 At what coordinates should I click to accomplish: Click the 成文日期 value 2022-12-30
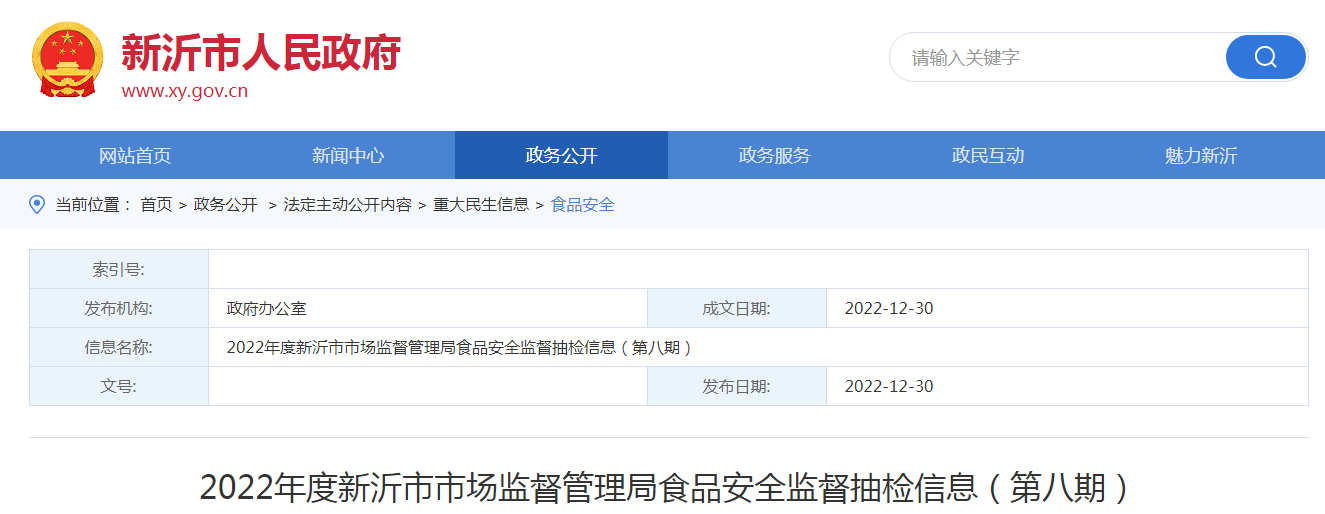(x=889, y=308)
